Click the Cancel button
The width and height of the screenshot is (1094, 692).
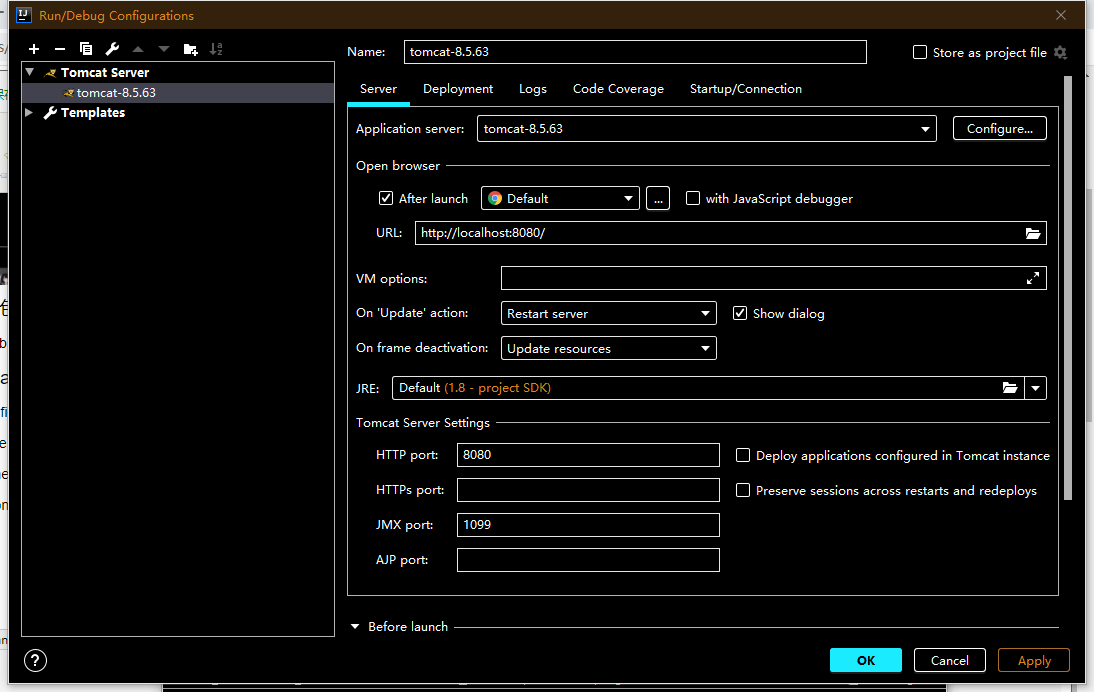click(x=950, y=660)
